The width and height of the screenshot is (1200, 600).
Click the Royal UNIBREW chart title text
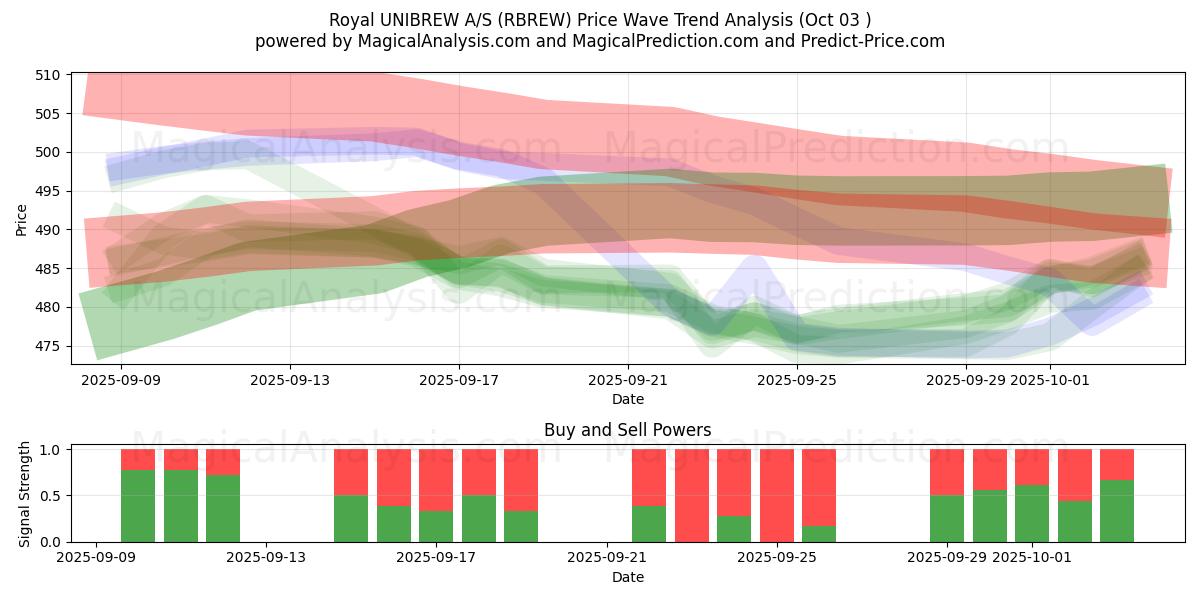(599, 19)
